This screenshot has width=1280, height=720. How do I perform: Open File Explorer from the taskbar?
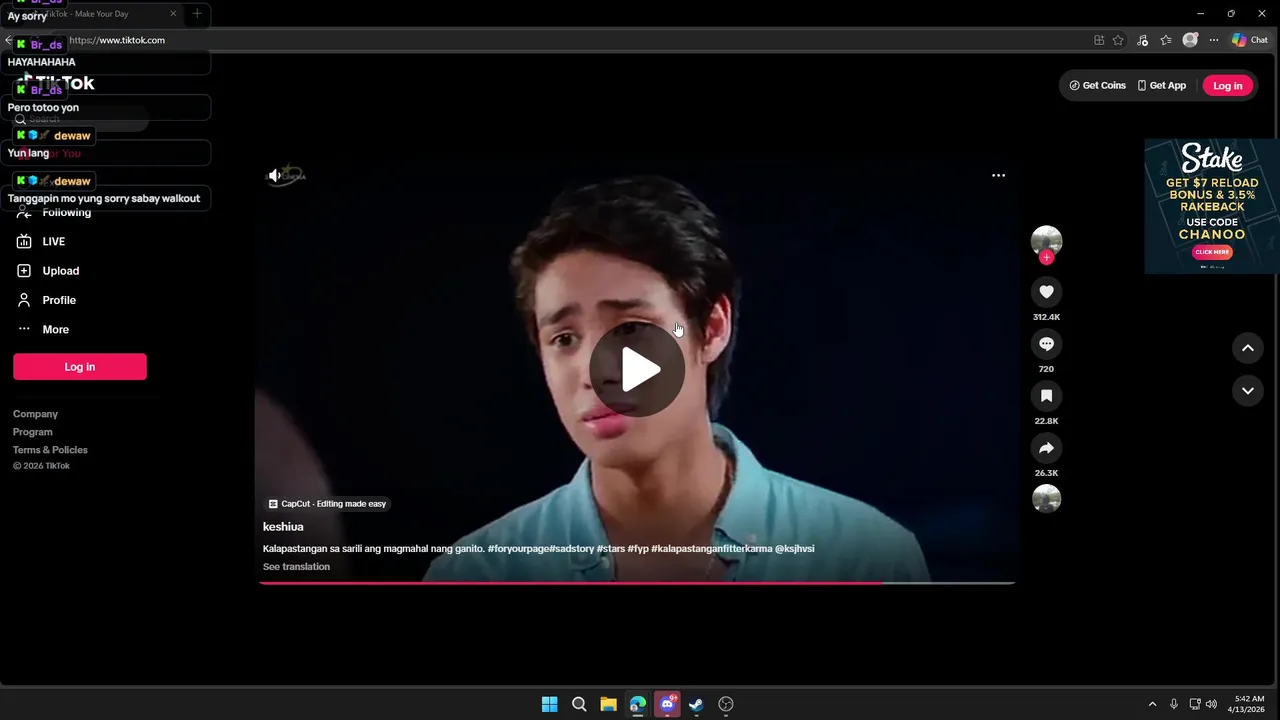(608, 704)
